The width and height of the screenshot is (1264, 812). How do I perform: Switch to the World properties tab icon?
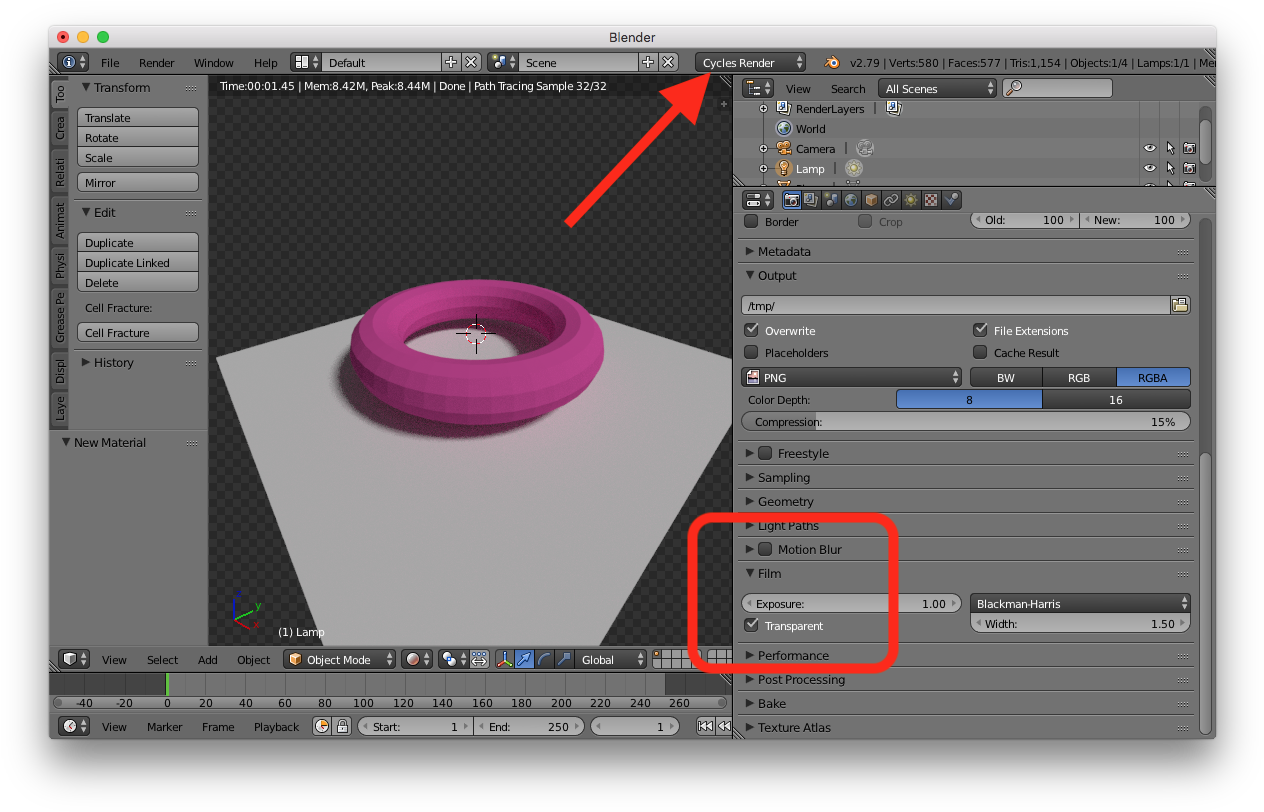[x=851, y=200]
